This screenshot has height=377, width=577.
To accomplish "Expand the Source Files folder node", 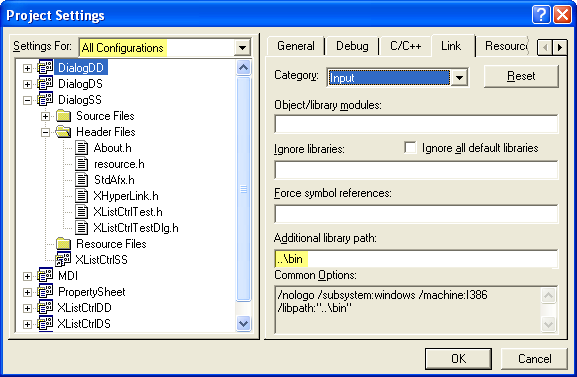I will coord(45,116).
